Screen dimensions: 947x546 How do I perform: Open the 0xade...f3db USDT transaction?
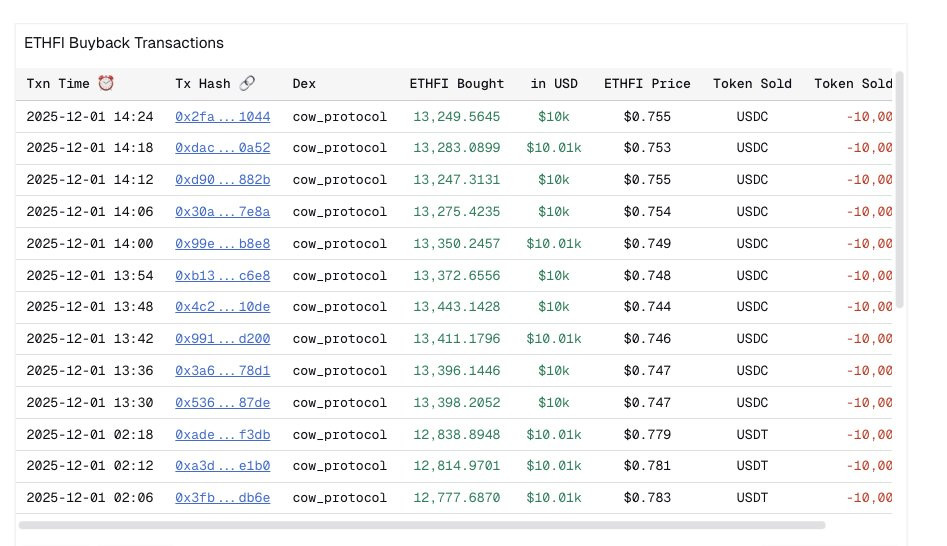point(222,434)
